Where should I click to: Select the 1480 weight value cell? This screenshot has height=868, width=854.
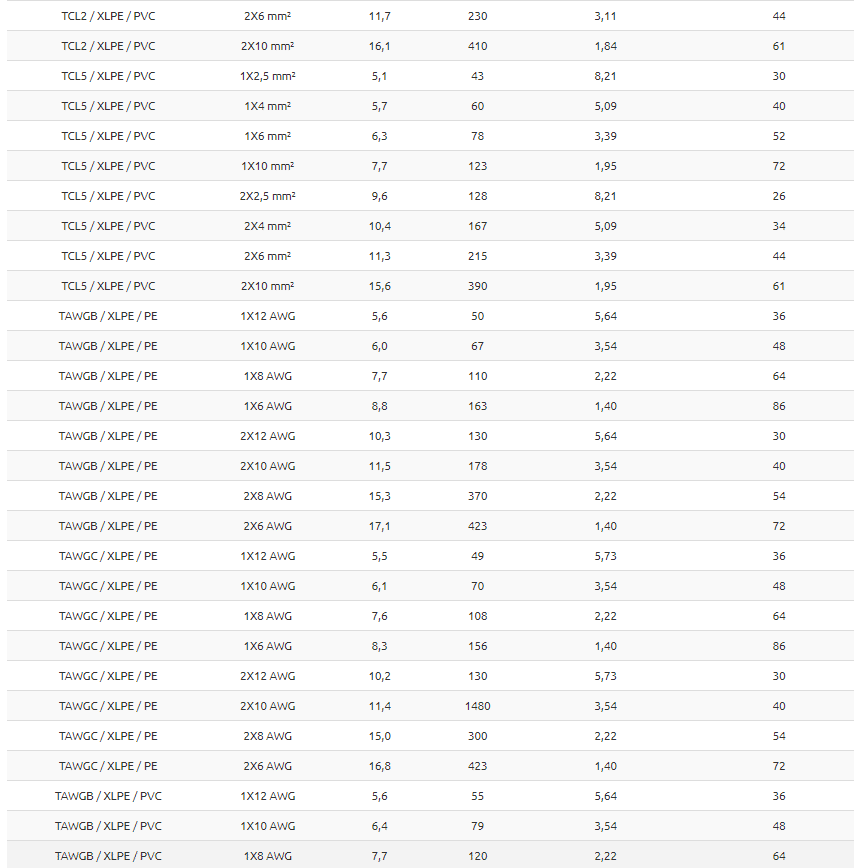click(x=477, y=706)
